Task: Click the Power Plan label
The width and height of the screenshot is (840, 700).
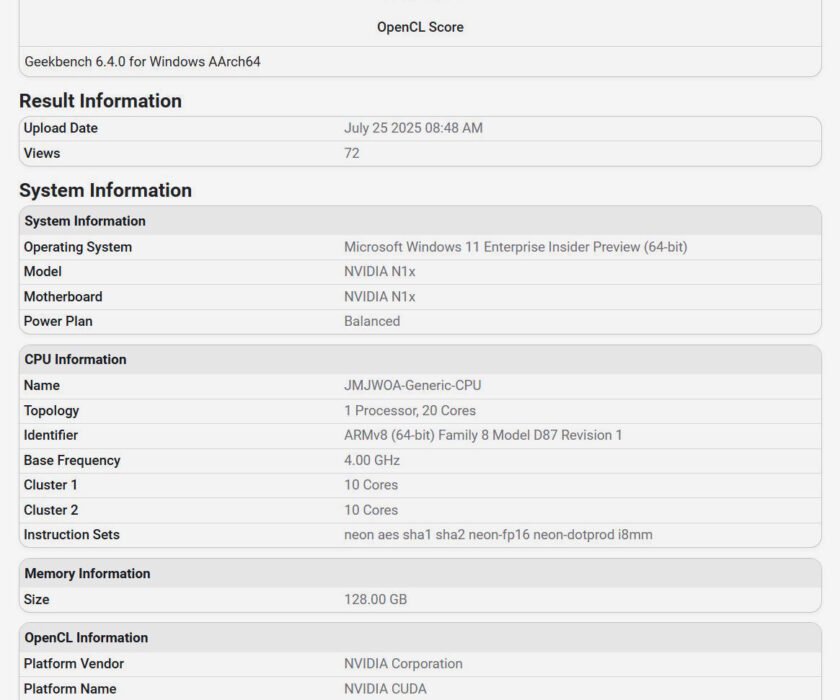Action: pyautogui.click(x=58, y=321)
